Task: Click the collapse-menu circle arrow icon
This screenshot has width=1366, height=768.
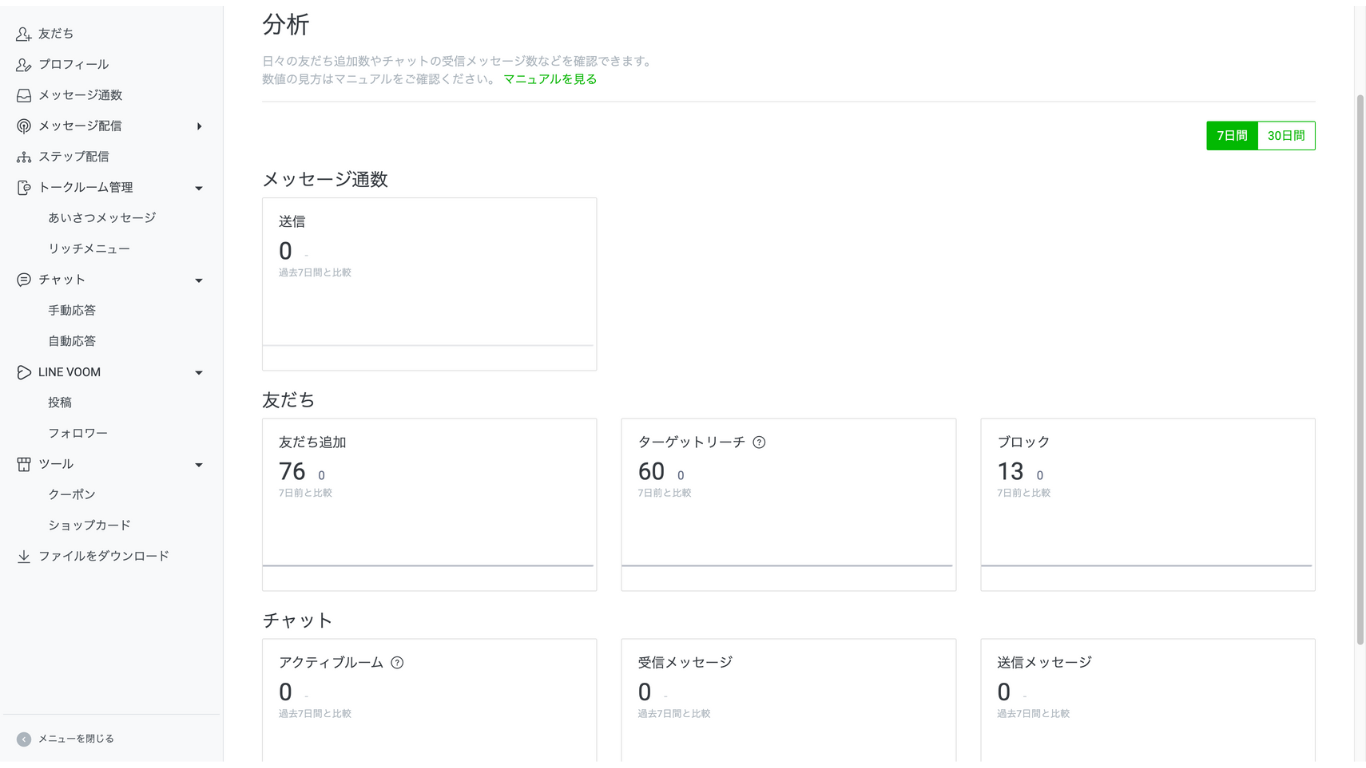Action: coord(24,739)
